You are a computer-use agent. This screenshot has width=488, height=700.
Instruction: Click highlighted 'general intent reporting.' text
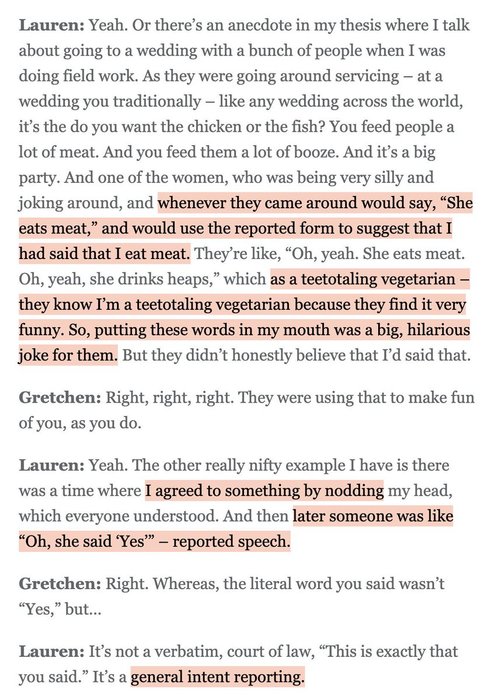pyautogui.click(x=217, y=677)
